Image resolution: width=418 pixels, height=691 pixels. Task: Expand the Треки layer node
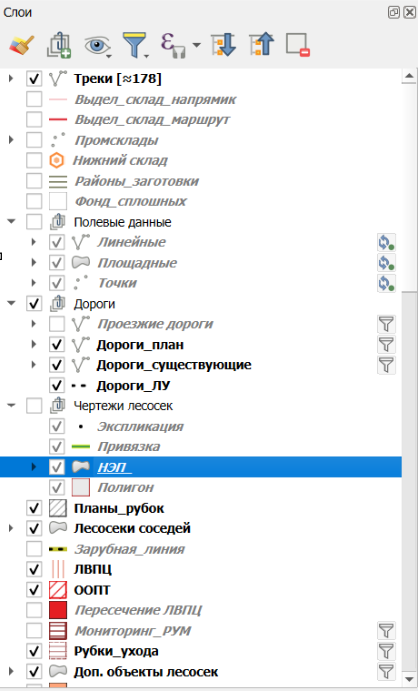[x=11, y=78]
